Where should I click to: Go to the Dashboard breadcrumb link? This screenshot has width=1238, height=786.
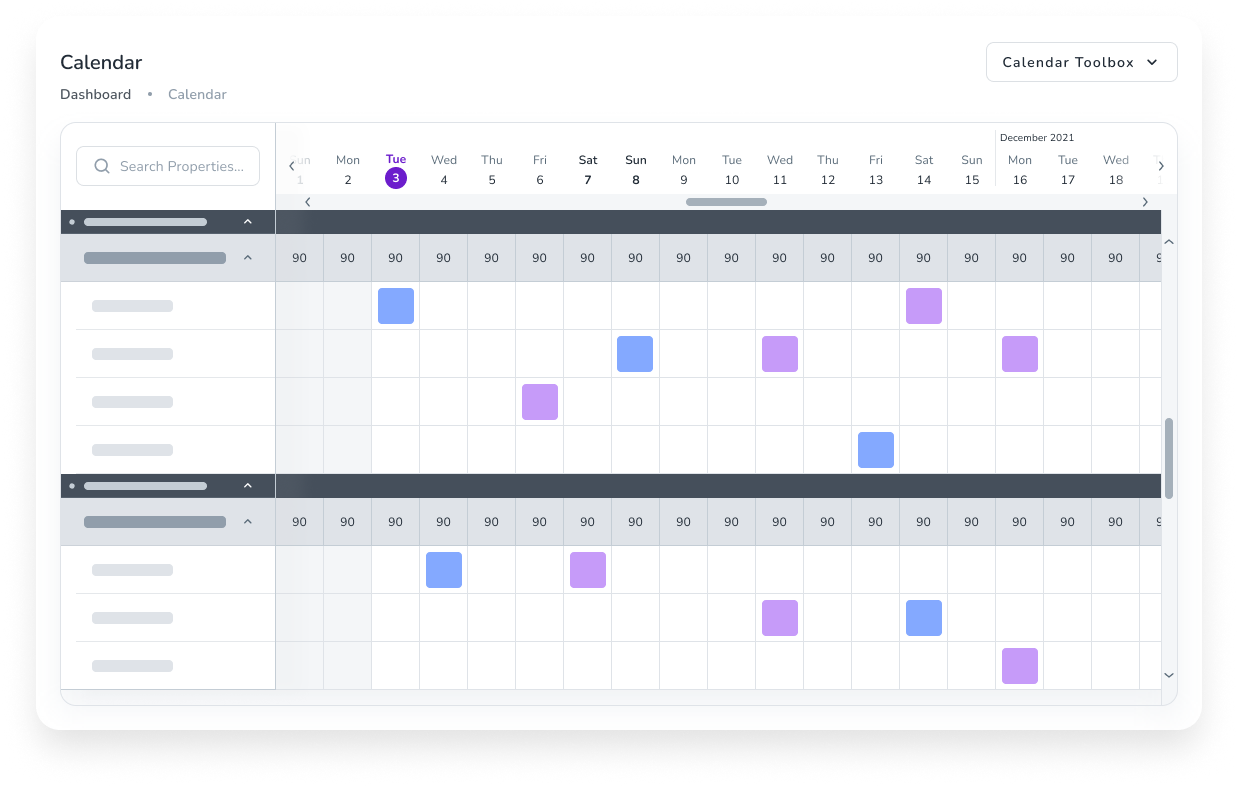coord(95,94)
